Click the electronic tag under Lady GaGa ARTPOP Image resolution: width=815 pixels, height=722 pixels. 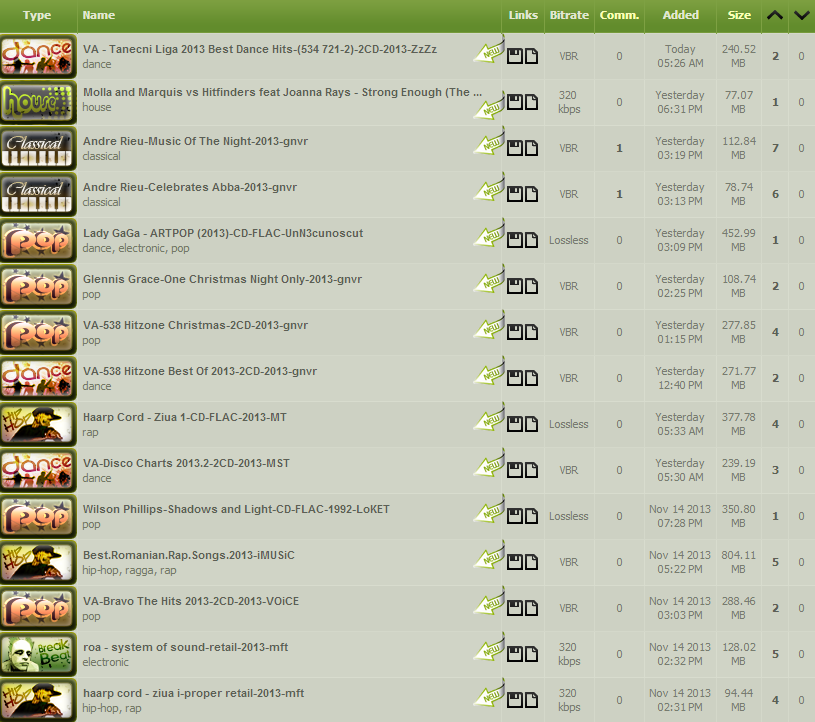(141, 248)
